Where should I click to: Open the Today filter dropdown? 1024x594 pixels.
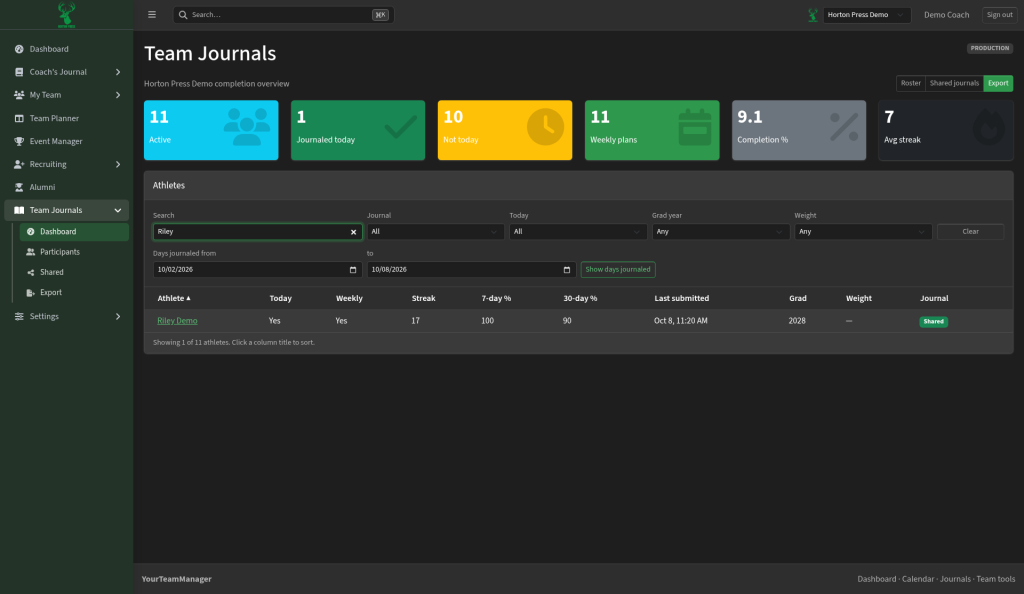[x=578, y=232]
